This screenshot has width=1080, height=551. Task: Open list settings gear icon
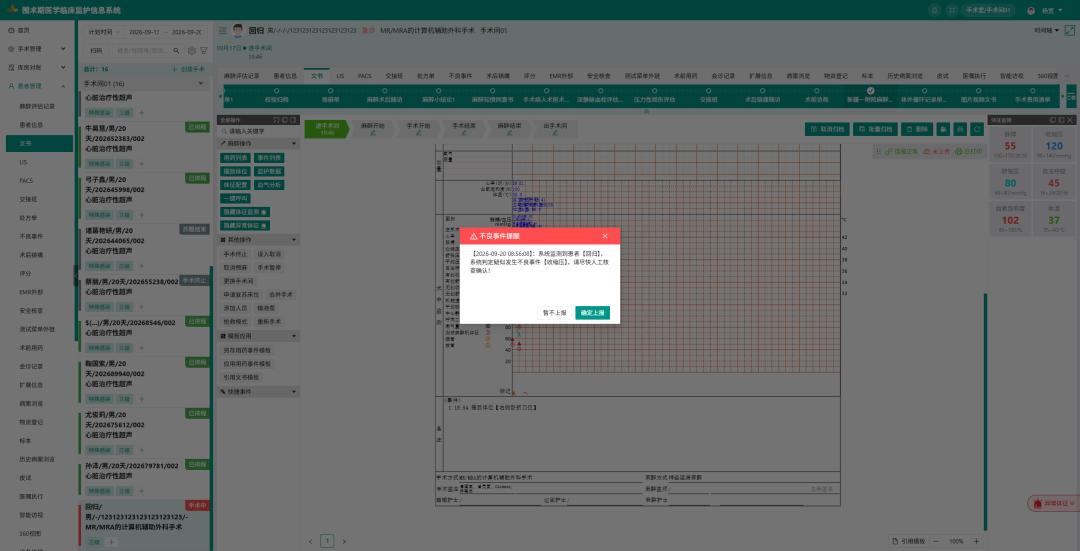point(192,50)
